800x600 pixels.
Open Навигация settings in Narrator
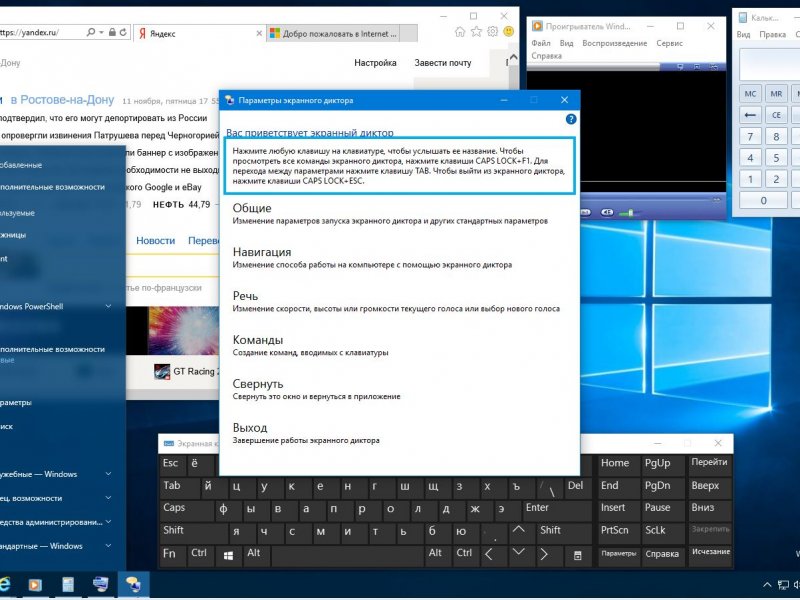tap(372, 258)
